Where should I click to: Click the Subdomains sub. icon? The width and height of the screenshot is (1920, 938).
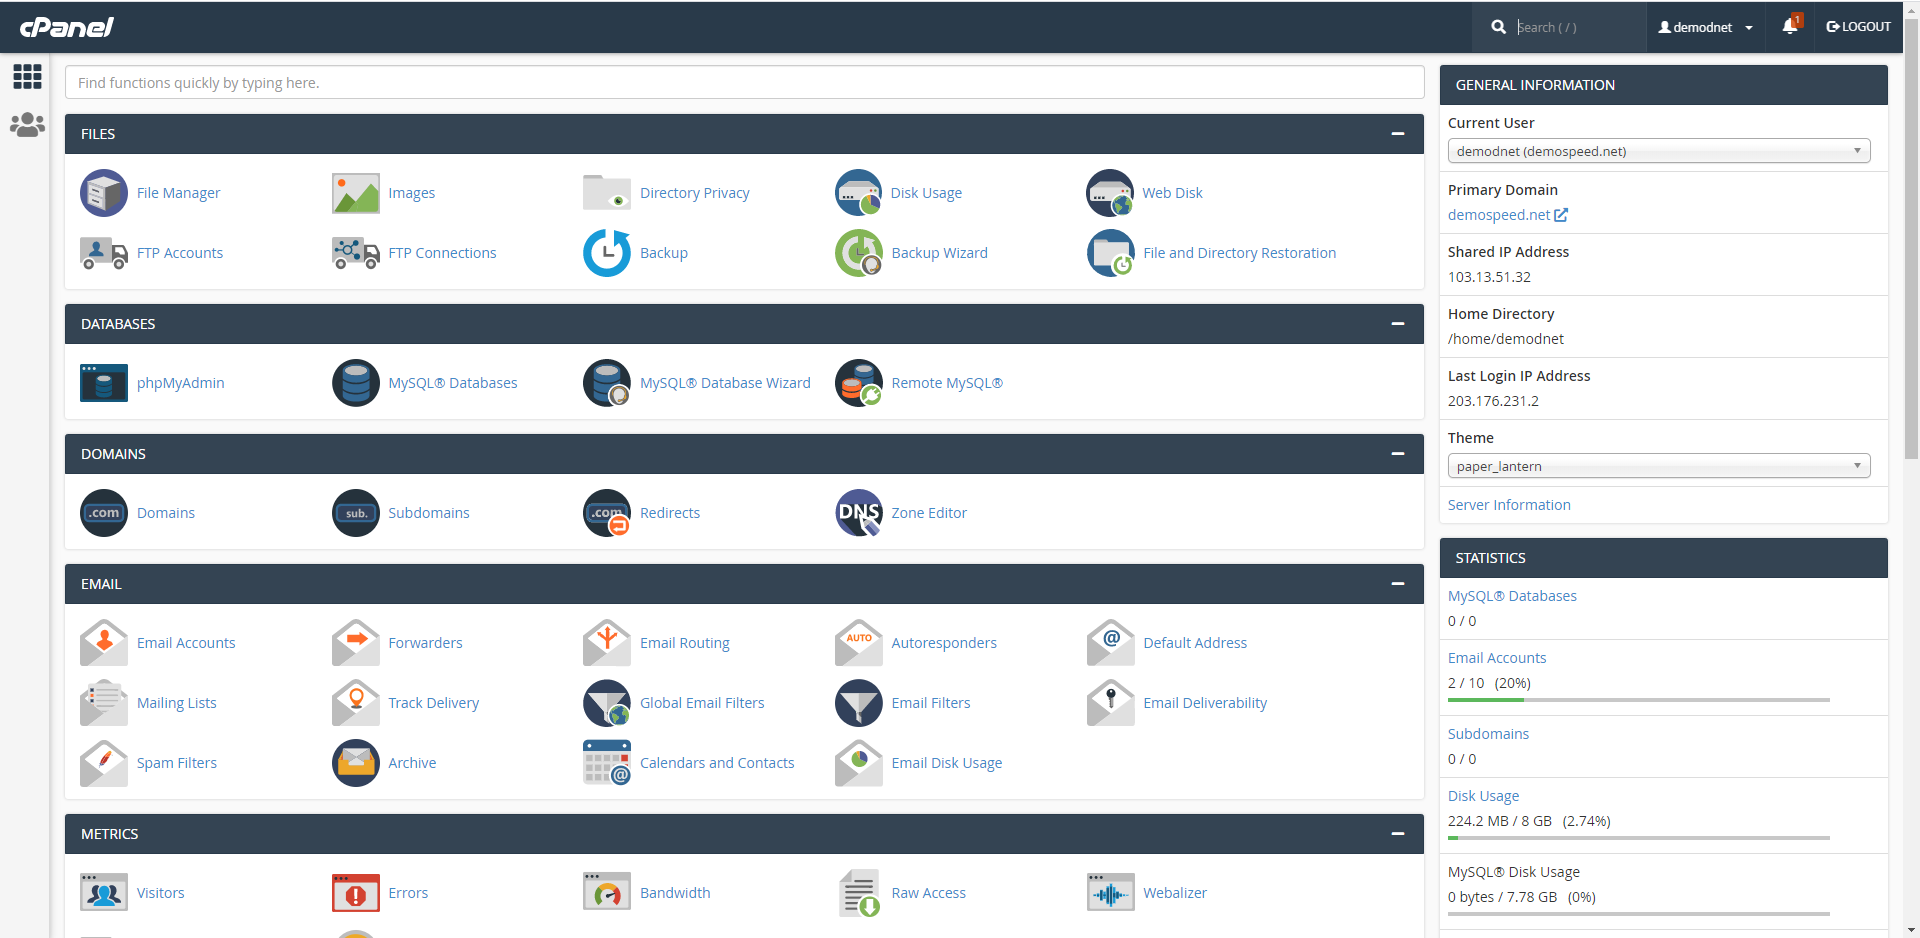click(x=356, y=513)
